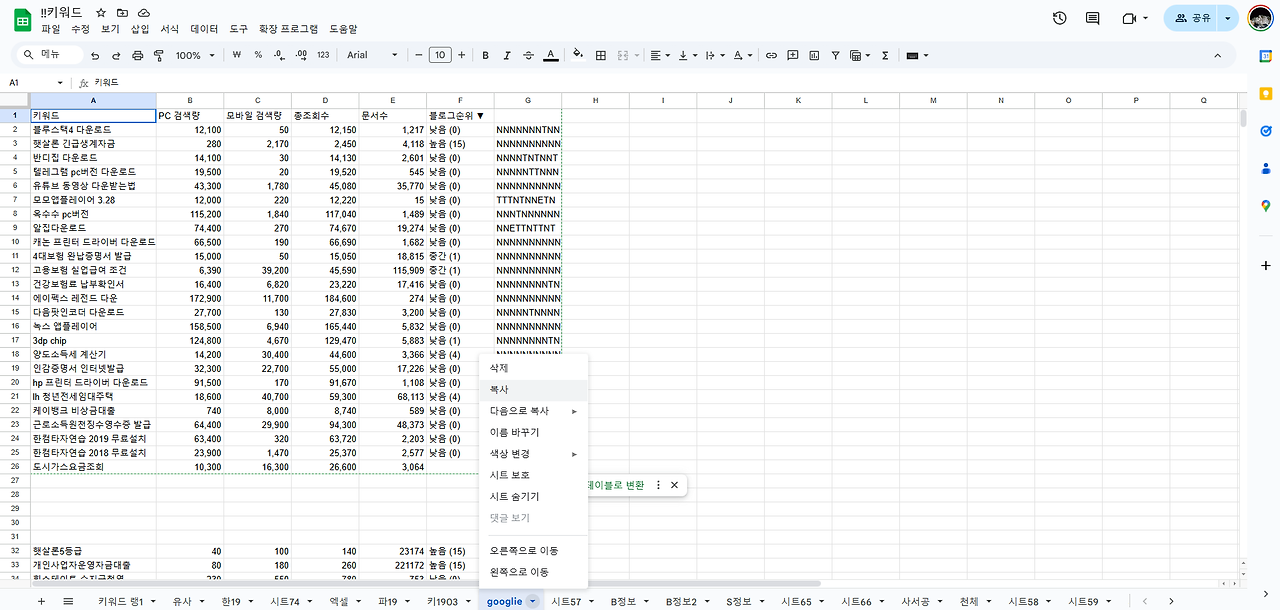Choose 오른쪽으로 이동 in the context menu
The width and height of the screenshot is (1280, 610).
point(534,551)
